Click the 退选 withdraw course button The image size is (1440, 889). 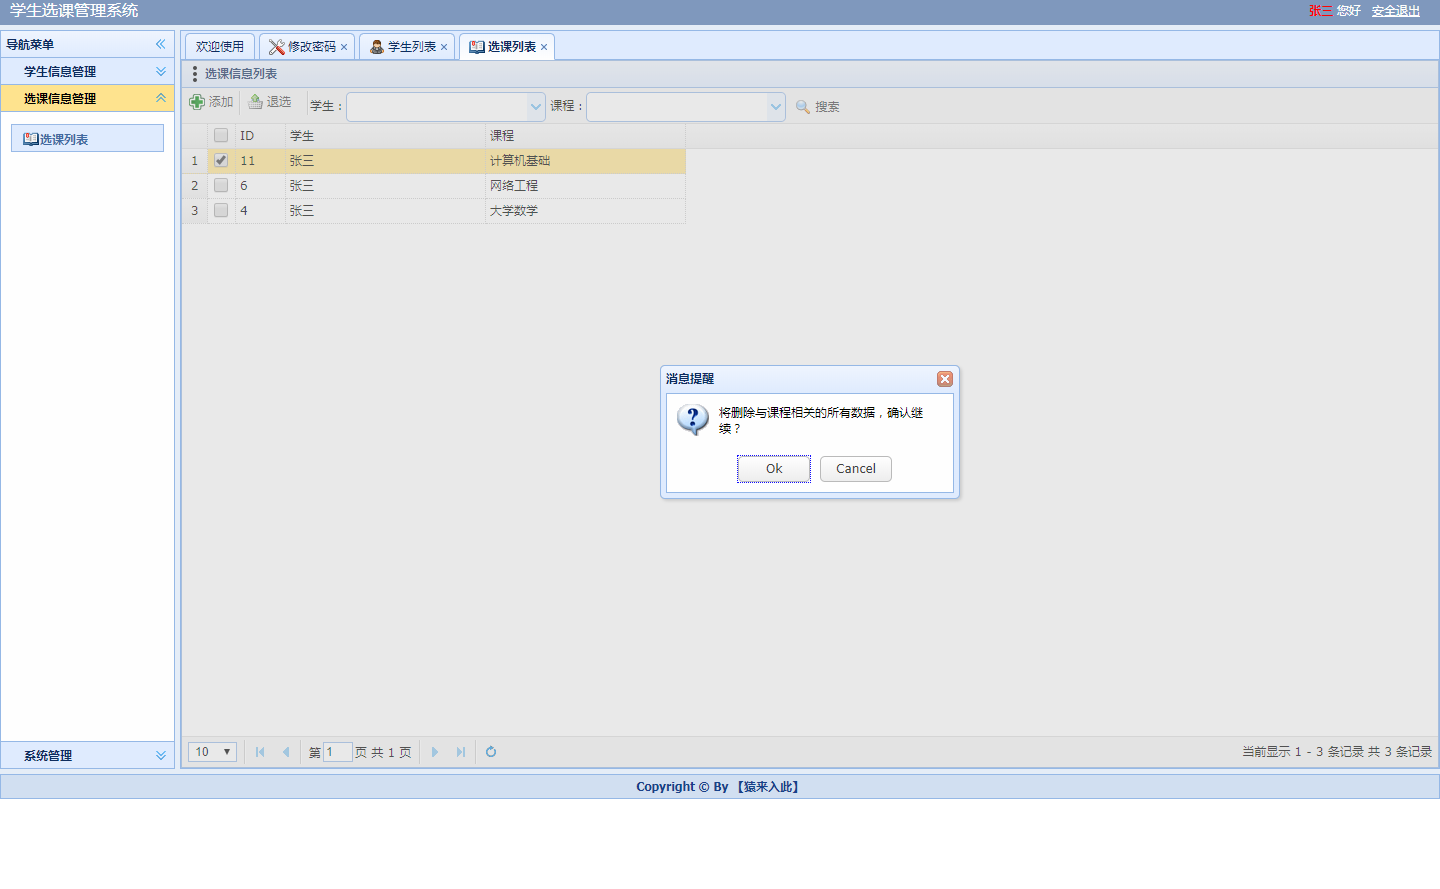(x=270, y=102)
